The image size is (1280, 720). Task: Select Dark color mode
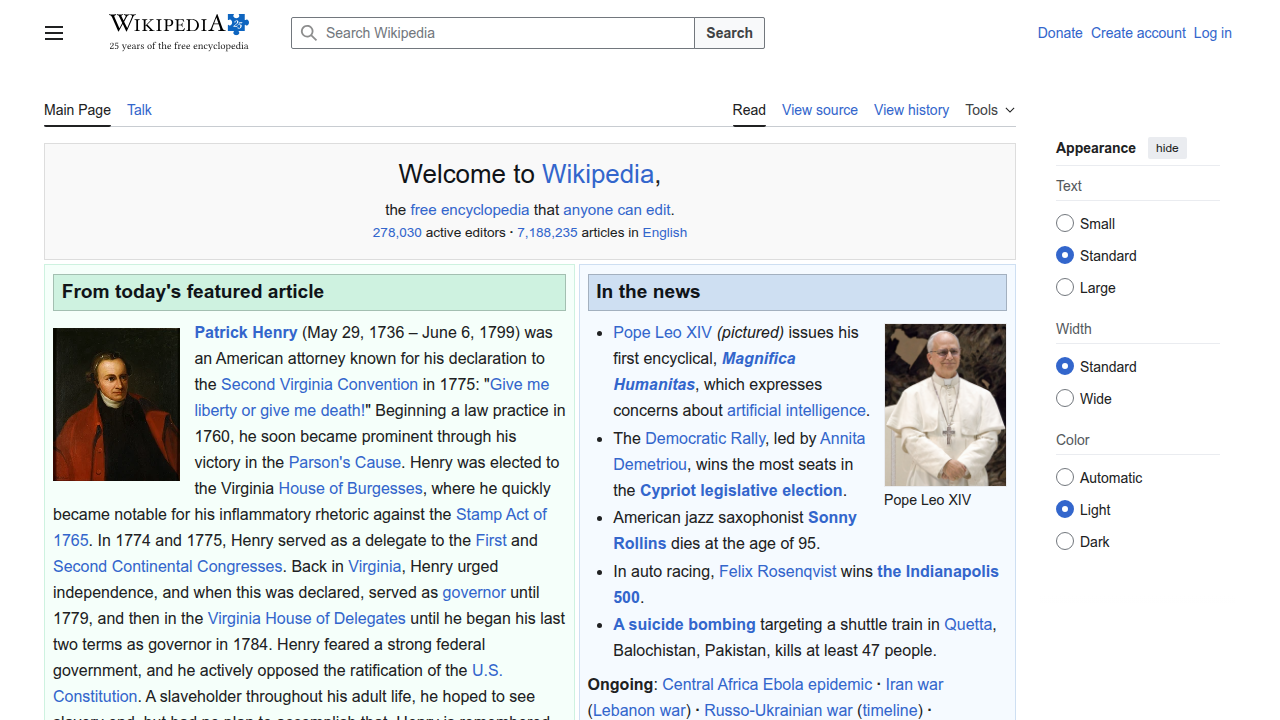[x=1065, y=541]
